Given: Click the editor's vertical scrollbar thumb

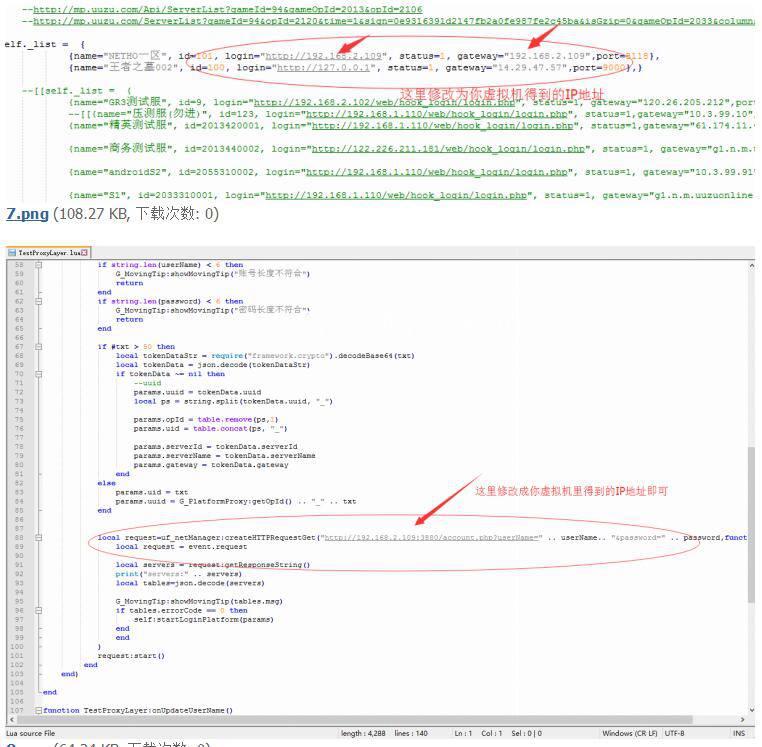Looking at the screenshot, I should (751, 525).
